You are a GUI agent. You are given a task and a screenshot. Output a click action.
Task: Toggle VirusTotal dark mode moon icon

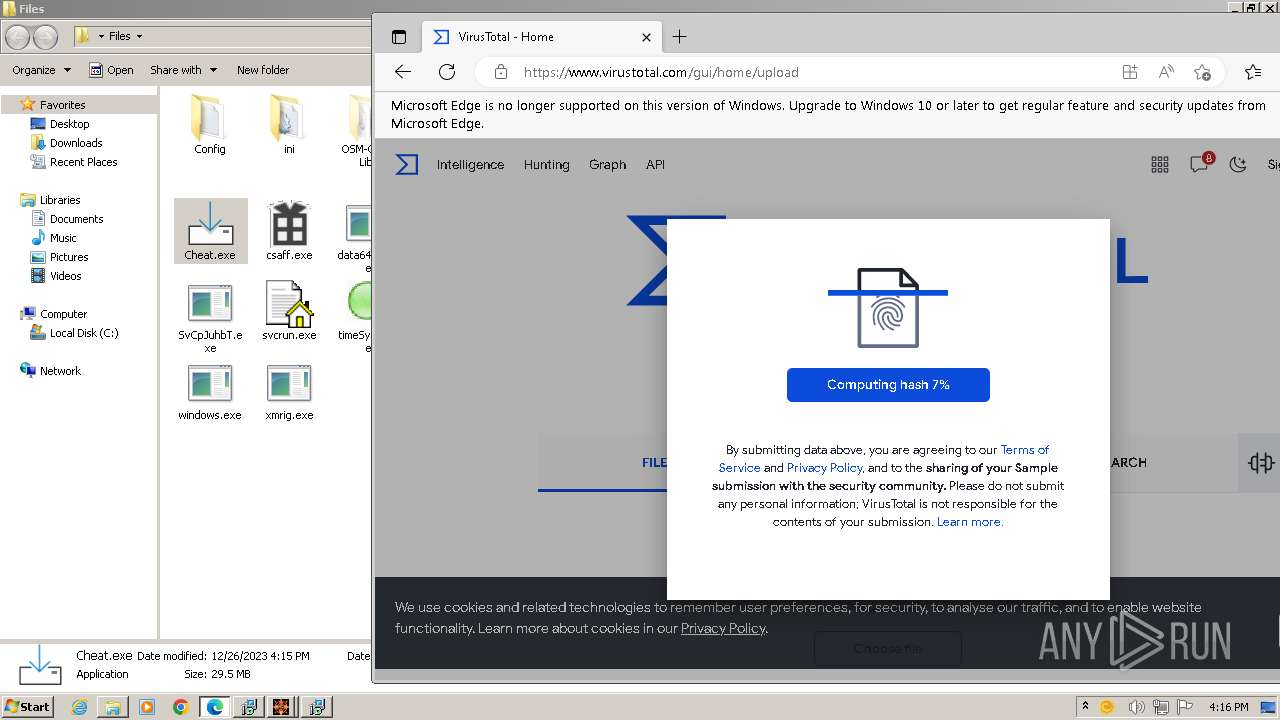tap(1238, 165)
